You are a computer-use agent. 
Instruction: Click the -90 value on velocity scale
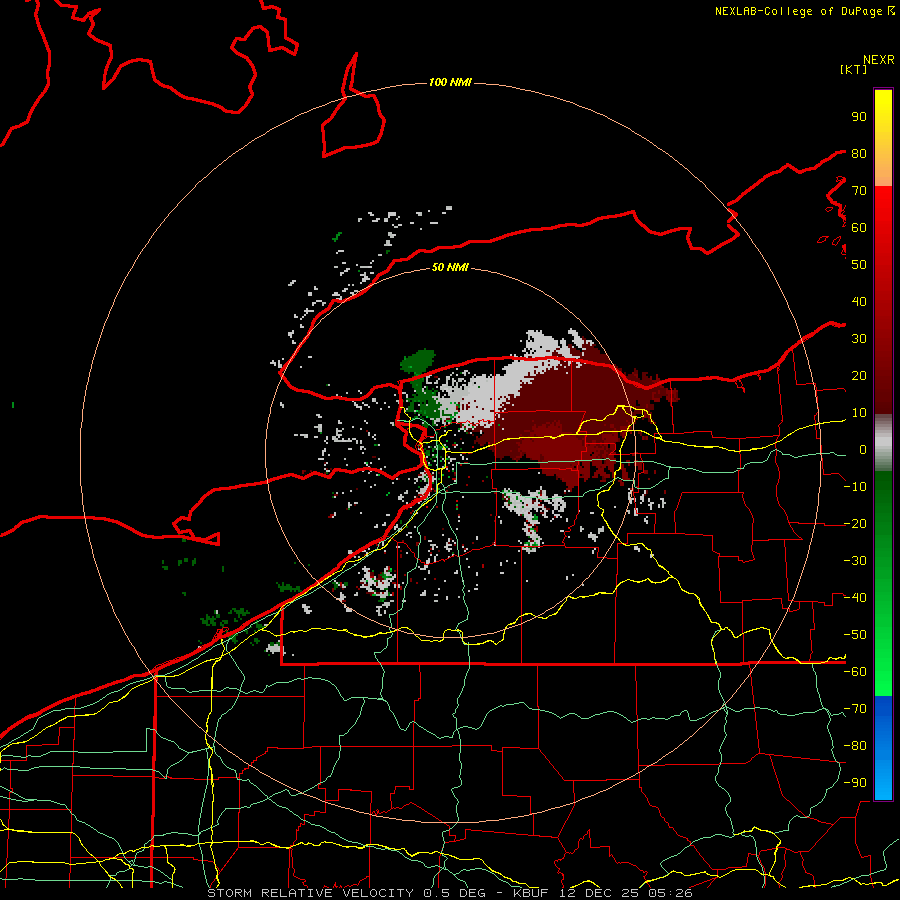pos(855,783)
